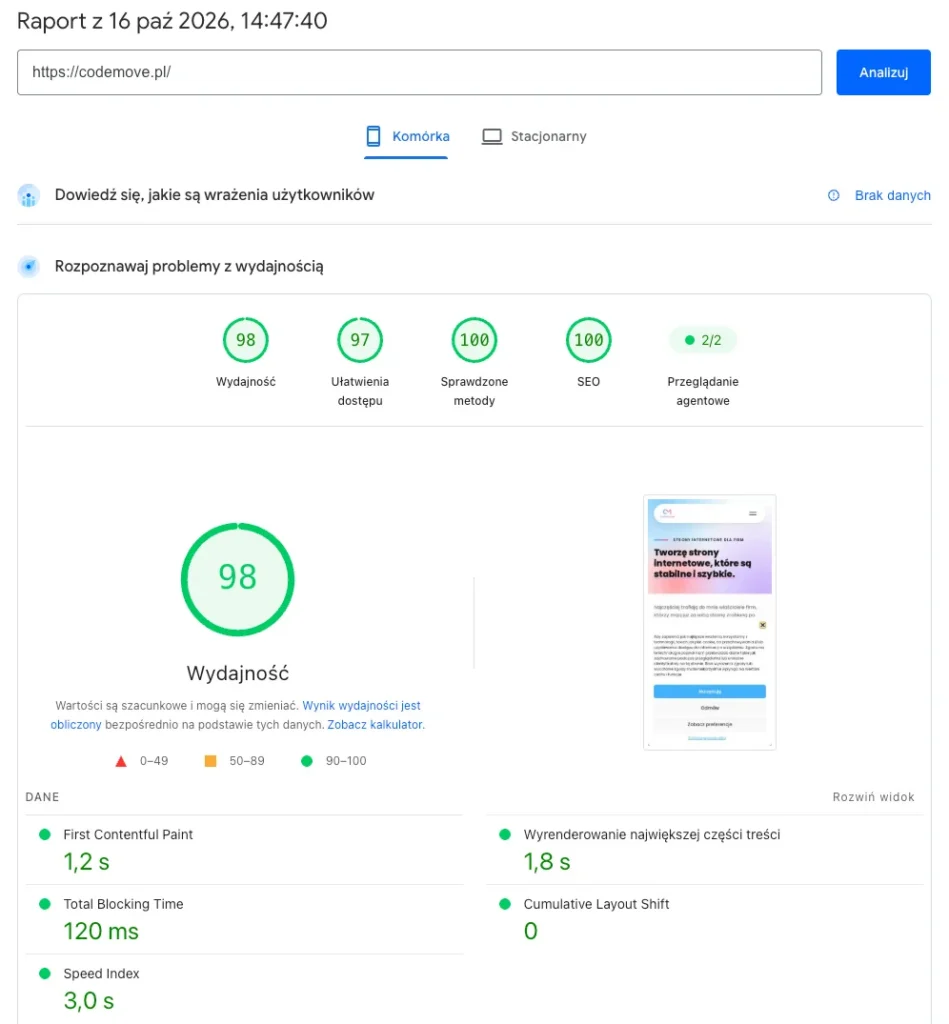
Task: Jump to the Ułatwienia dostępu 97 gauge
Action: tap(360, 340)
